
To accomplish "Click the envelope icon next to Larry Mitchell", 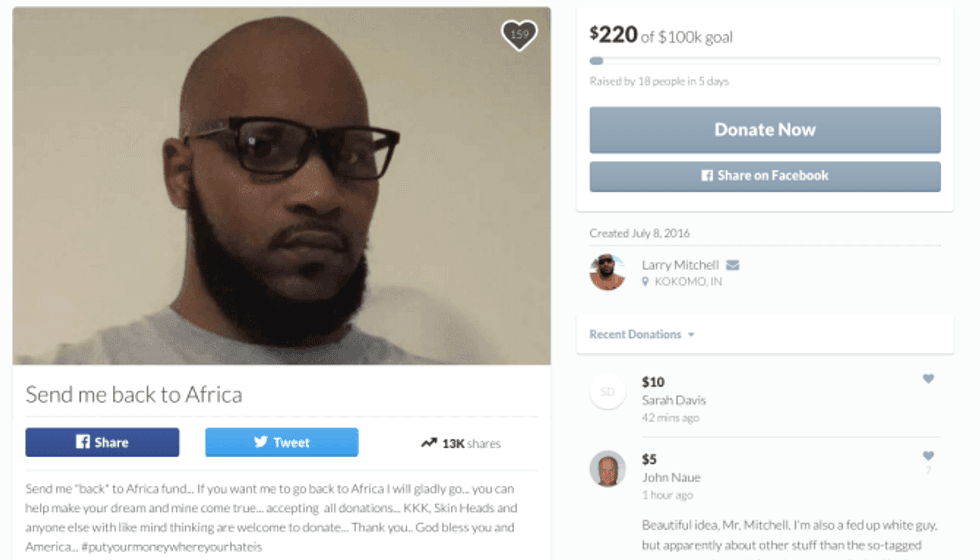I will (x=732, y=265).
